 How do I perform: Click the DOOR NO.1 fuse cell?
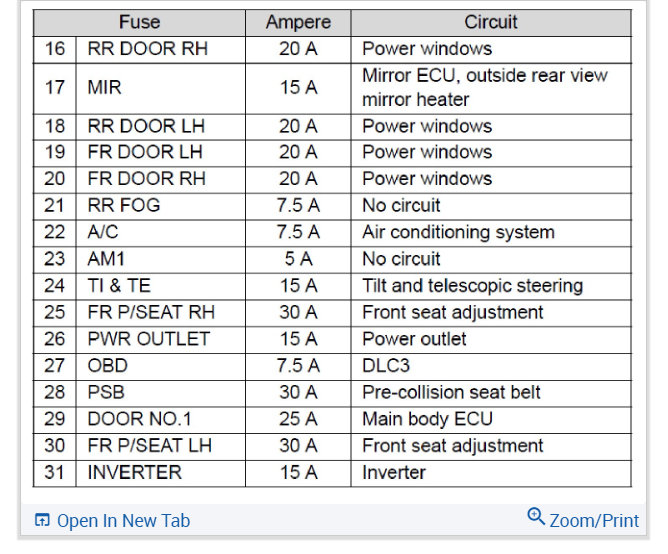(x=136, y=419)
